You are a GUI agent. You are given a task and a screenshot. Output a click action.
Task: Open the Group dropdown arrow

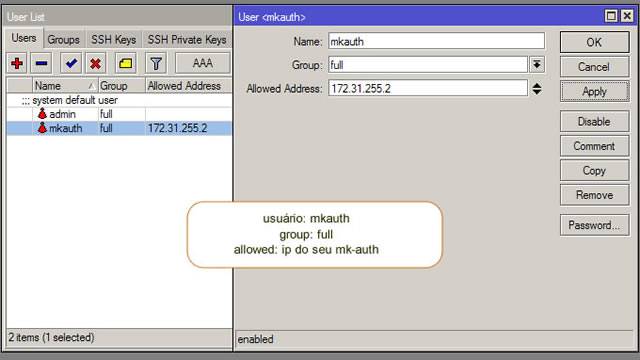point(537,64)
